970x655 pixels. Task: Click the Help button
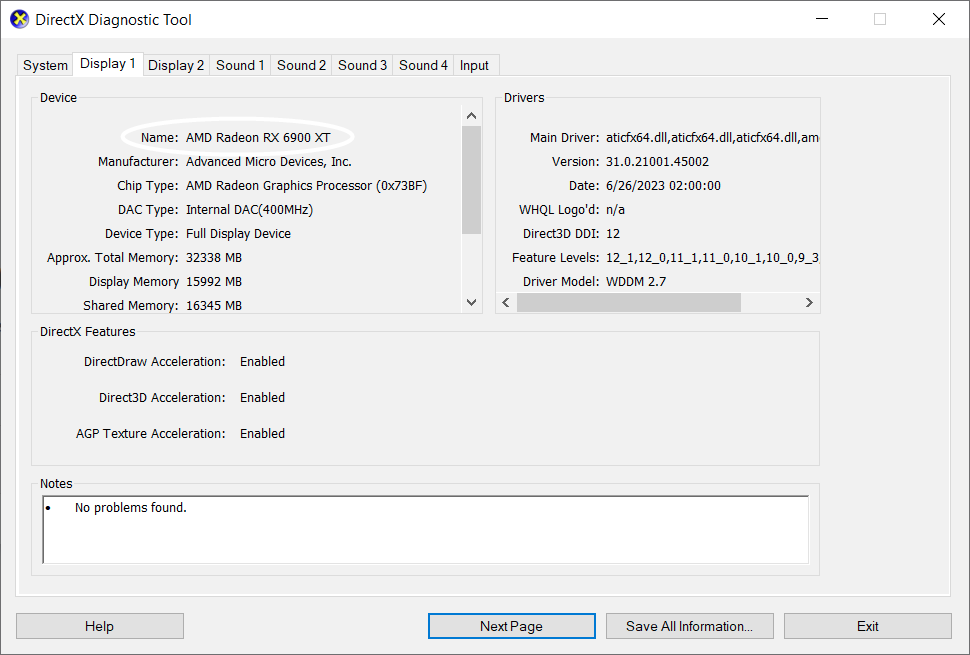[100, 626]
